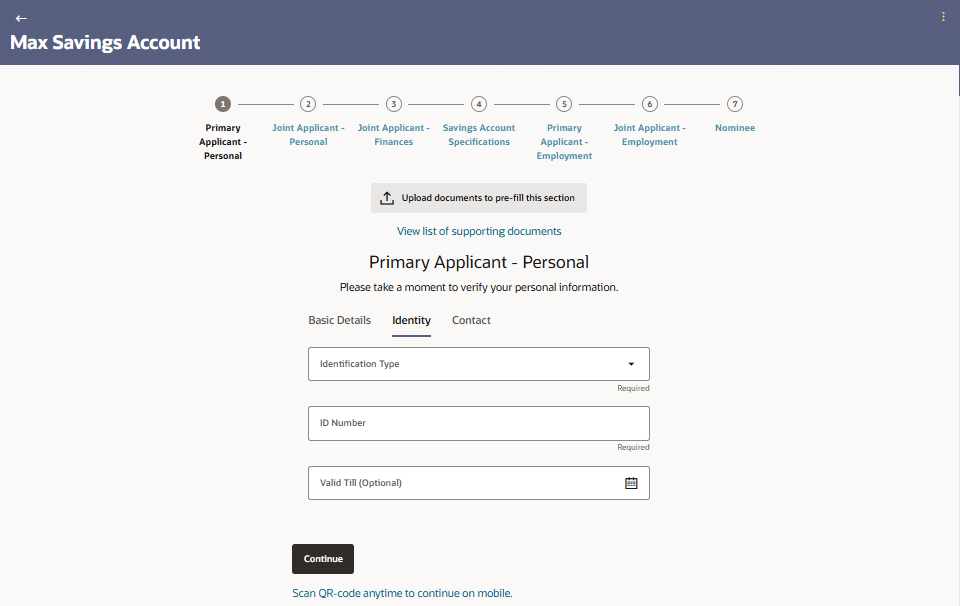Focus the ID Number input field
Image resolution: width=960 pixels, height=606 pixels.
(479, 423)
